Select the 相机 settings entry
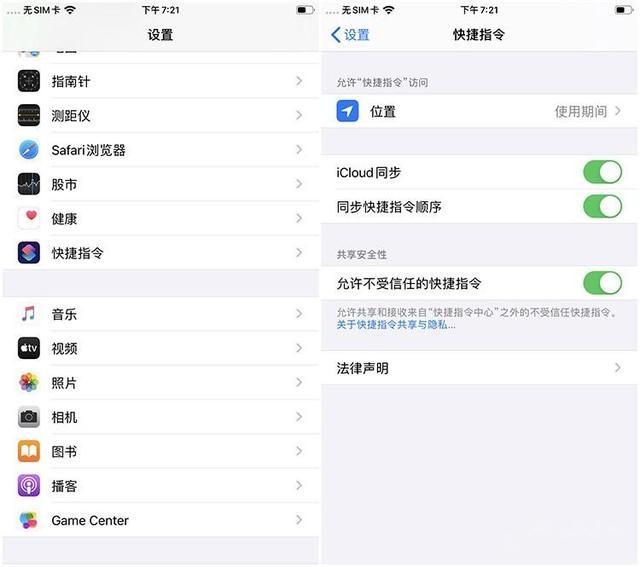640x567 pixels. pyautogui.click(x=160, y=417)
